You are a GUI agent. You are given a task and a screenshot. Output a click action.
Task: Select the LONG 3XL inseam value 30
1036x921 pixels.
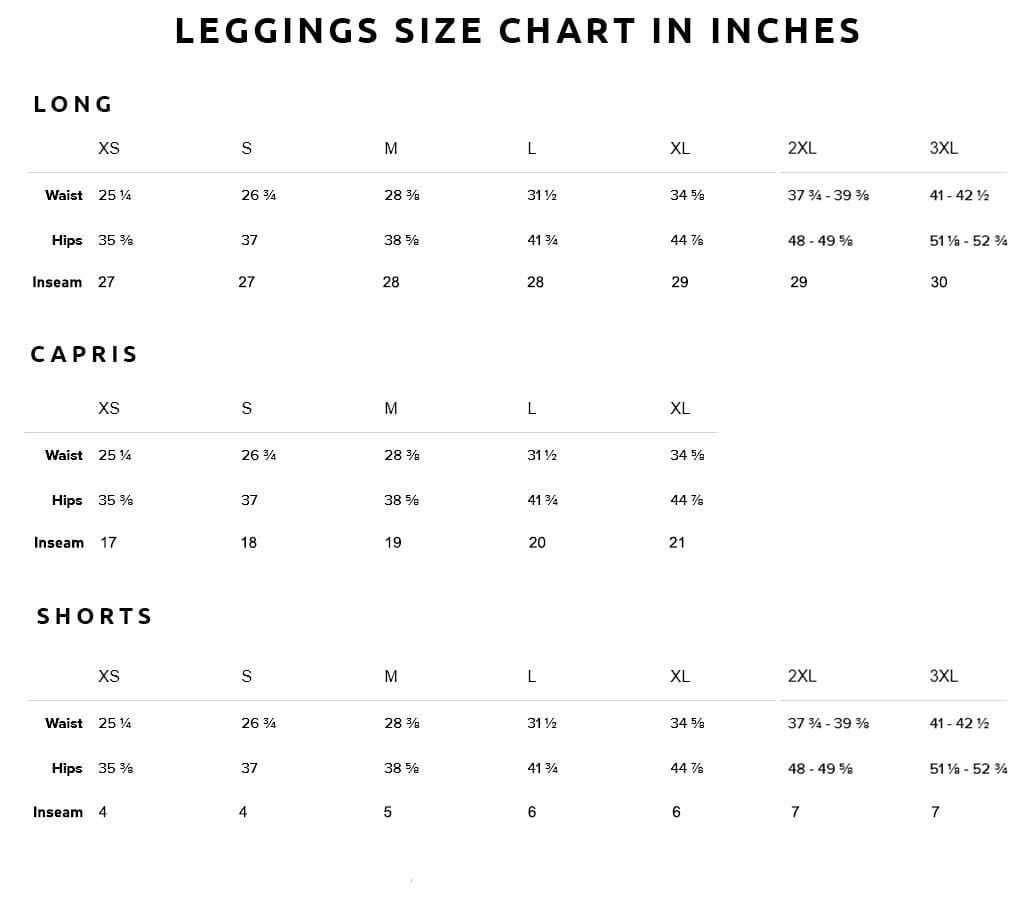pyautogui.click(x=938, y=282)
